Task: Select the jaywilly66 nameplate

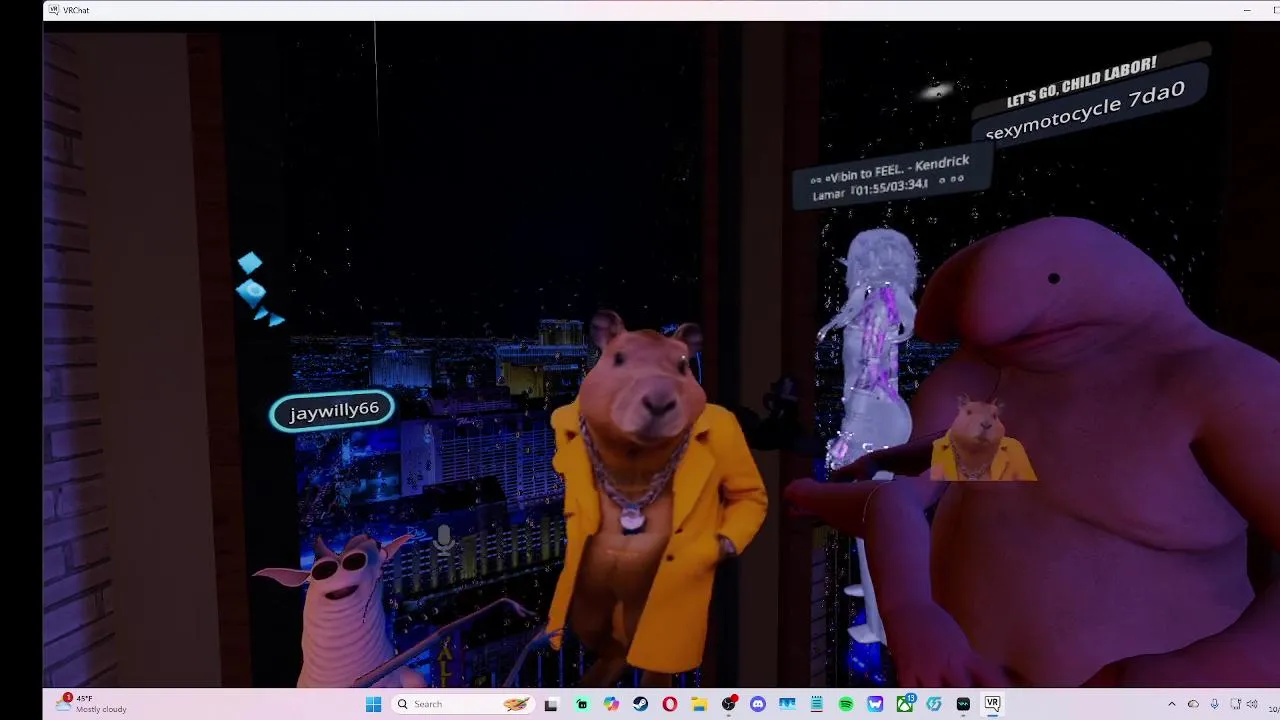Action: tap(333, 411)
